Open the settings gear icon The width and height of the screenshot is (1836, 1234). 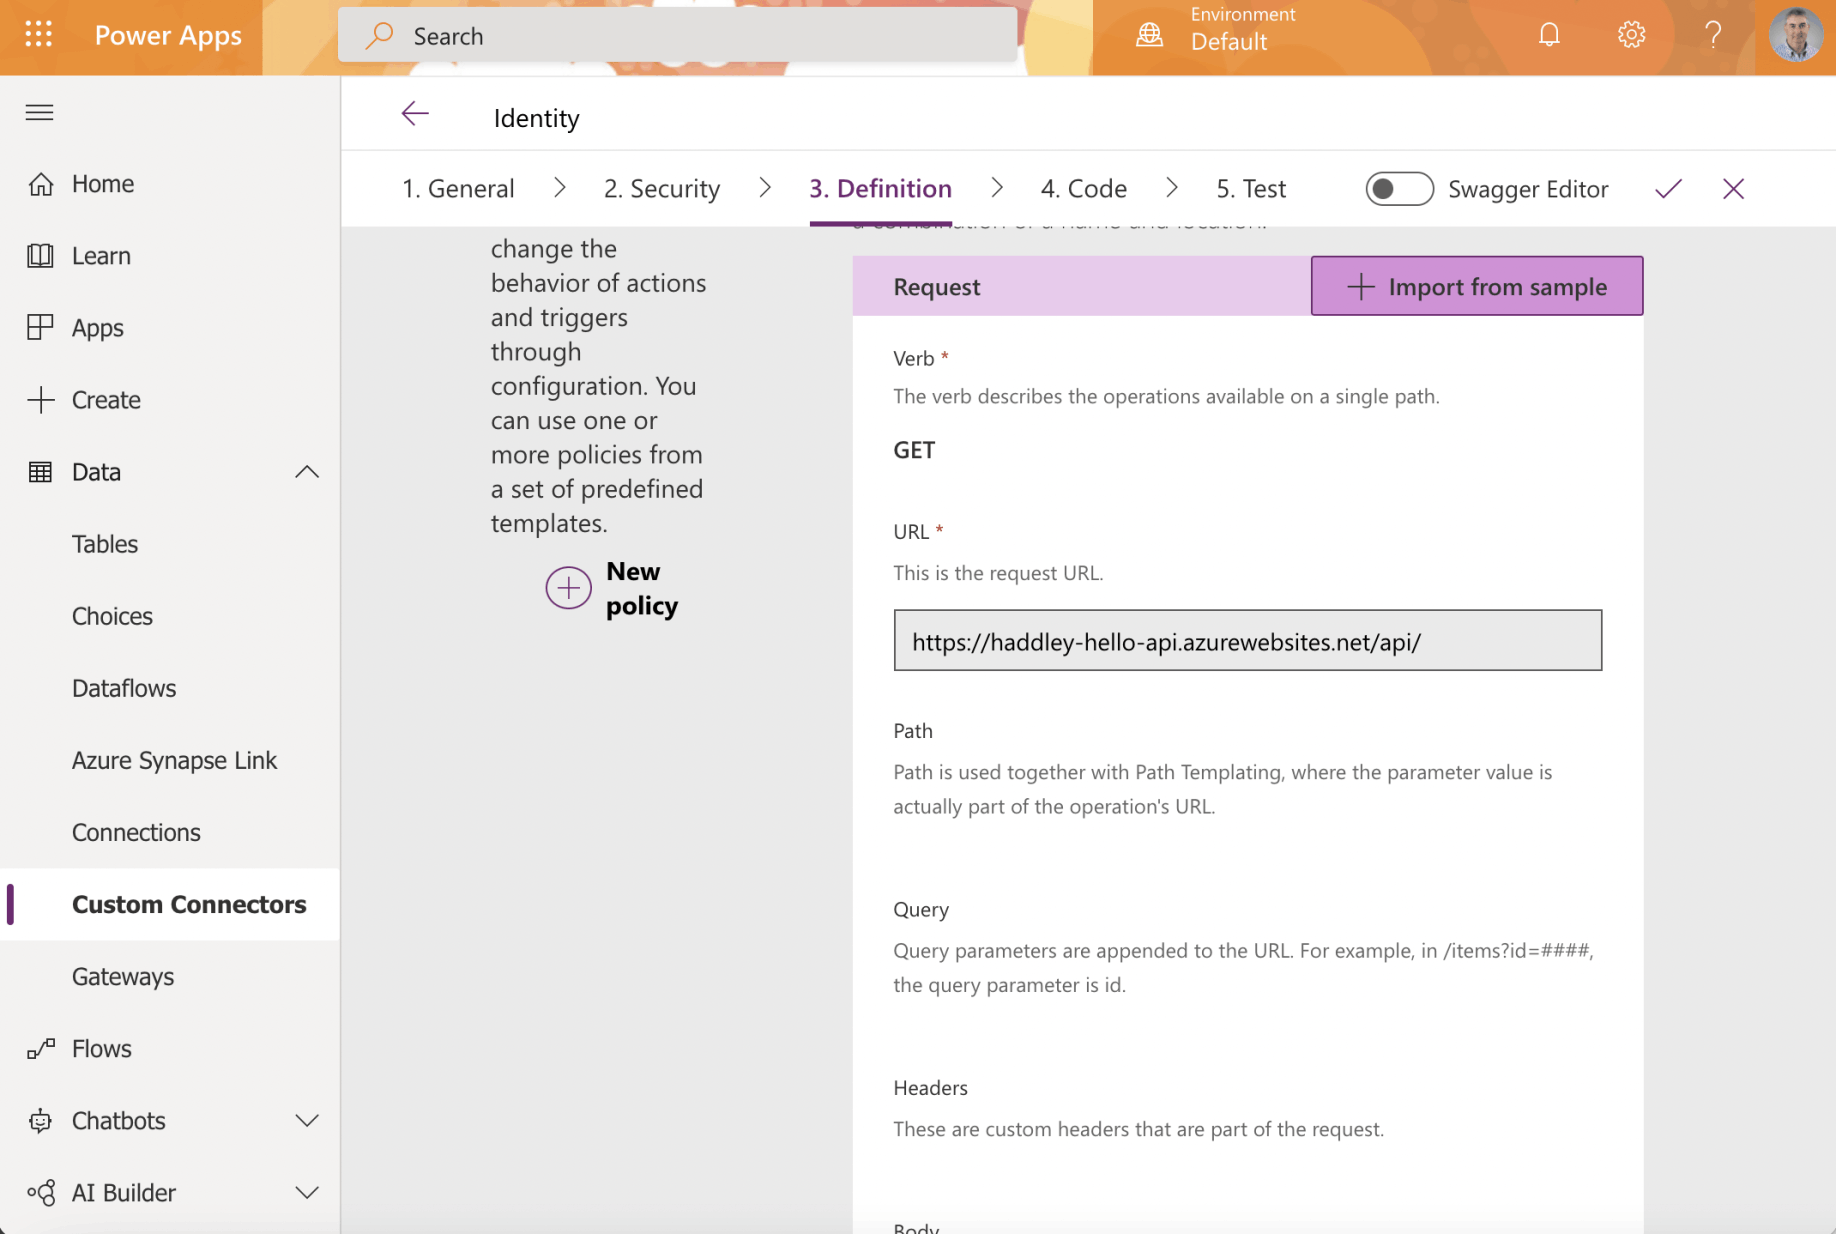tap(1630, 35)
